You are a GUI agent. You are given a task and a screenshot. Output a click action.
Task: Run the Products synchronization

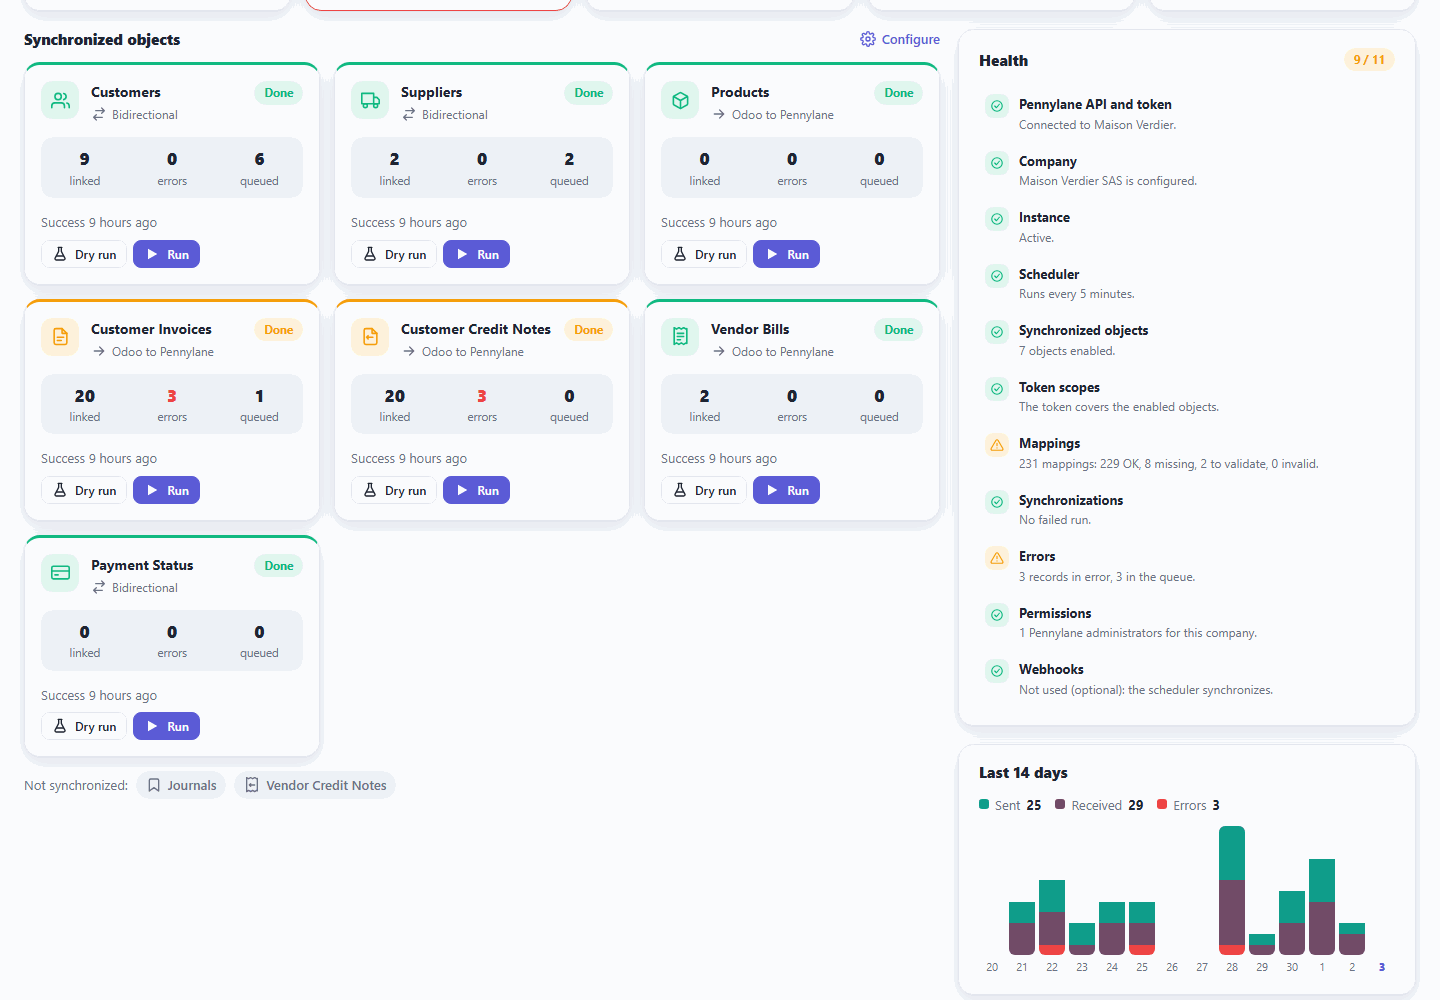(787, 255)
